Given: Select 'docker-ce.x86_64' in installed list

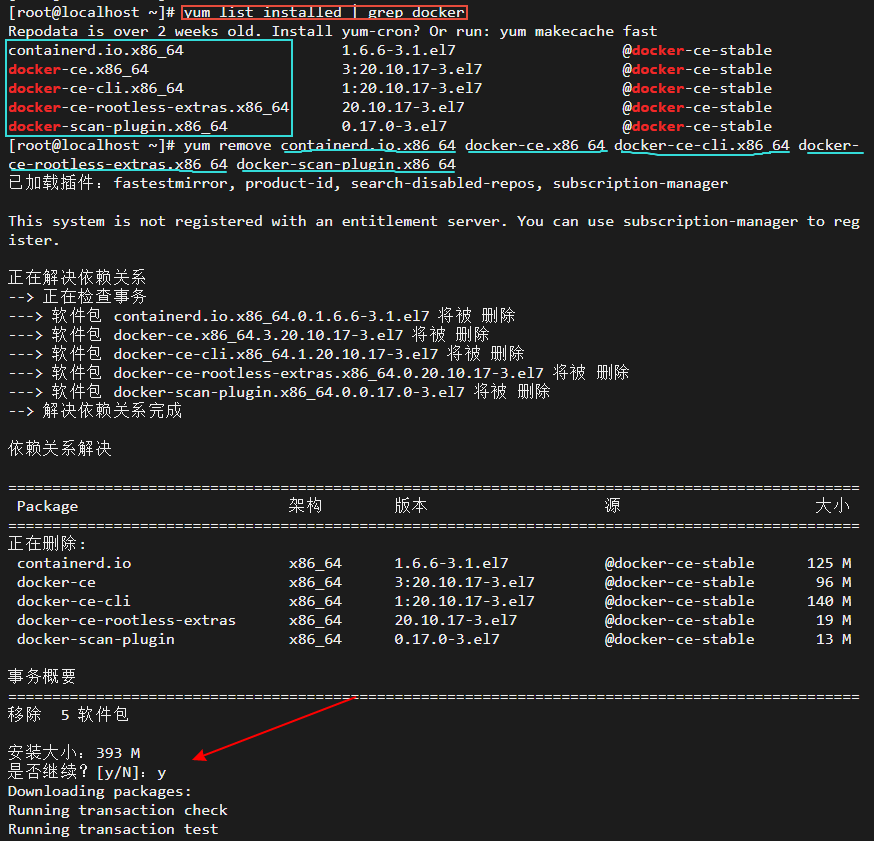Looking at the screenshot, I should click(x=79, y=69).
